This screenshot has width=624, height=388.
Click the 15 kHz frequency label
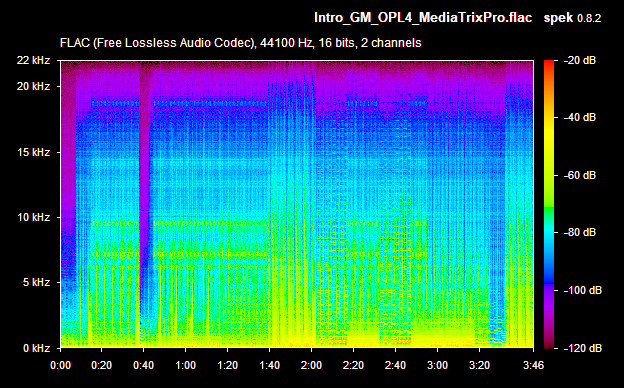33,152
